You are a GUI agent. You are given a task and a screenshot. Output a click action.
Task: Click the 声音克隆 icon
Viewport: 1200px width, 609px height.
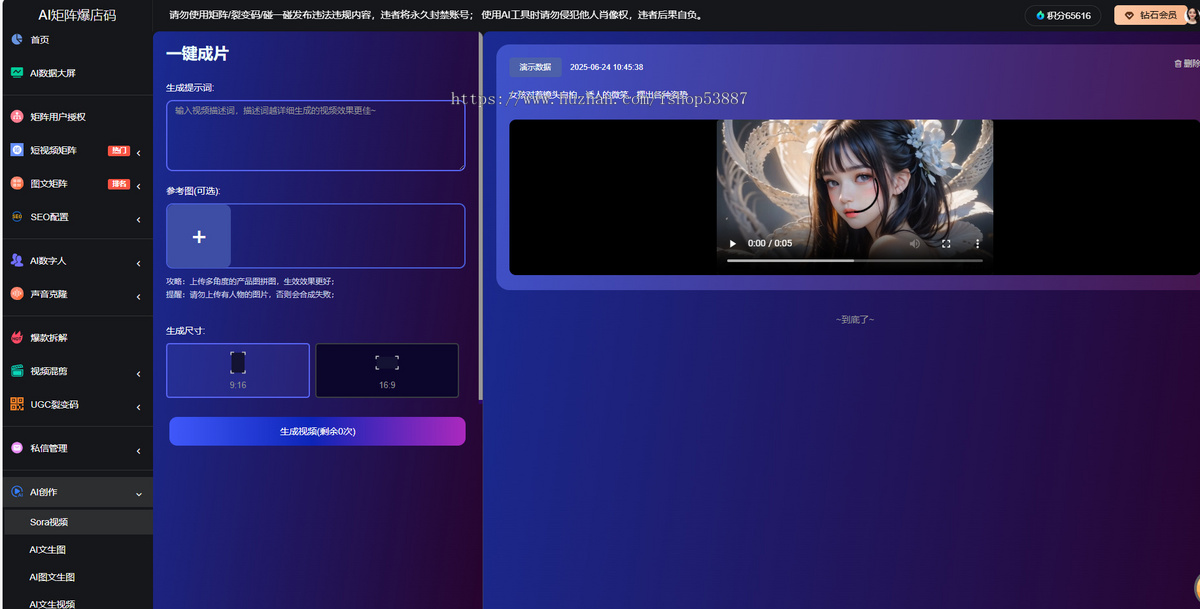17,294
